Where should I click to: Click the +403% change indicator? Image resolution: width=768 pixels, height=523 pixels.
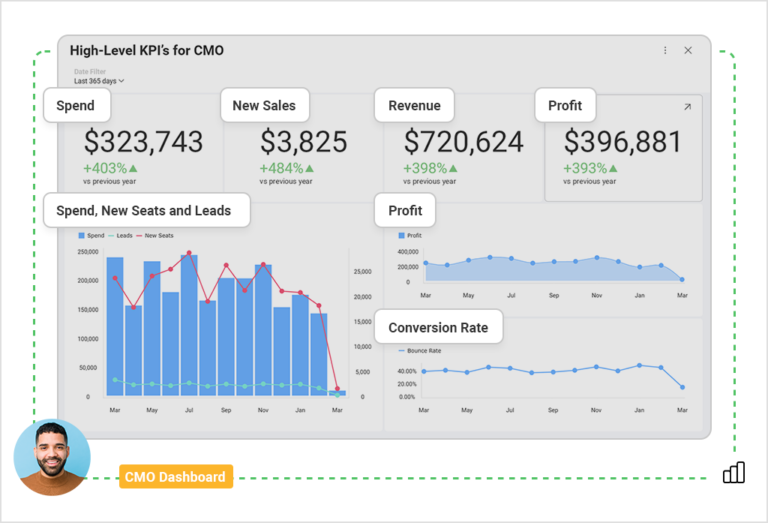(110, 168)
